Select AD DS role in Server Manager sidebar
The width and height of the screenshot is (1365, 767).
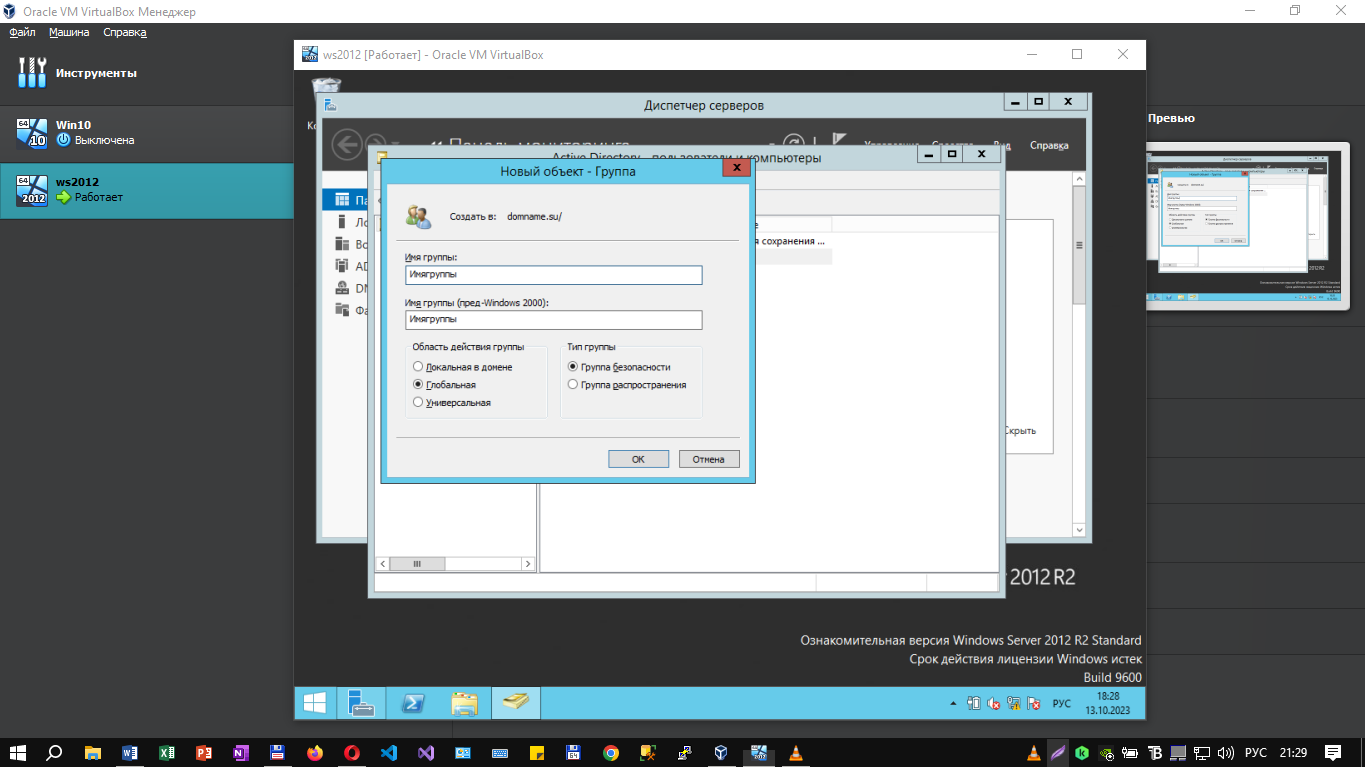tap(343, 266)
